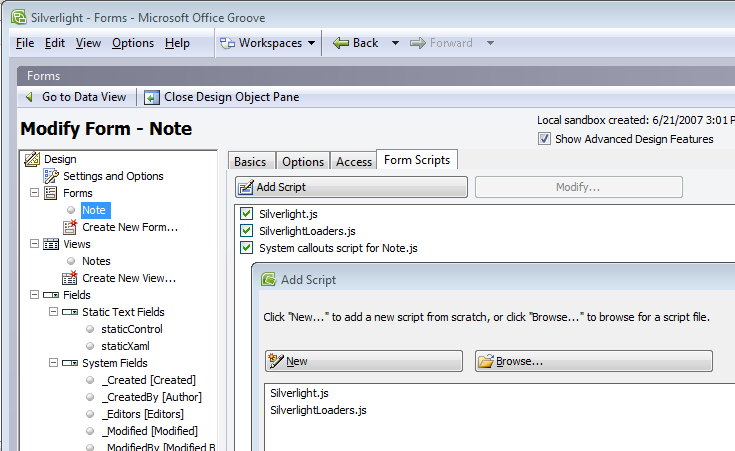
Task: Select Settings and Options in tree
Action: 113,176
